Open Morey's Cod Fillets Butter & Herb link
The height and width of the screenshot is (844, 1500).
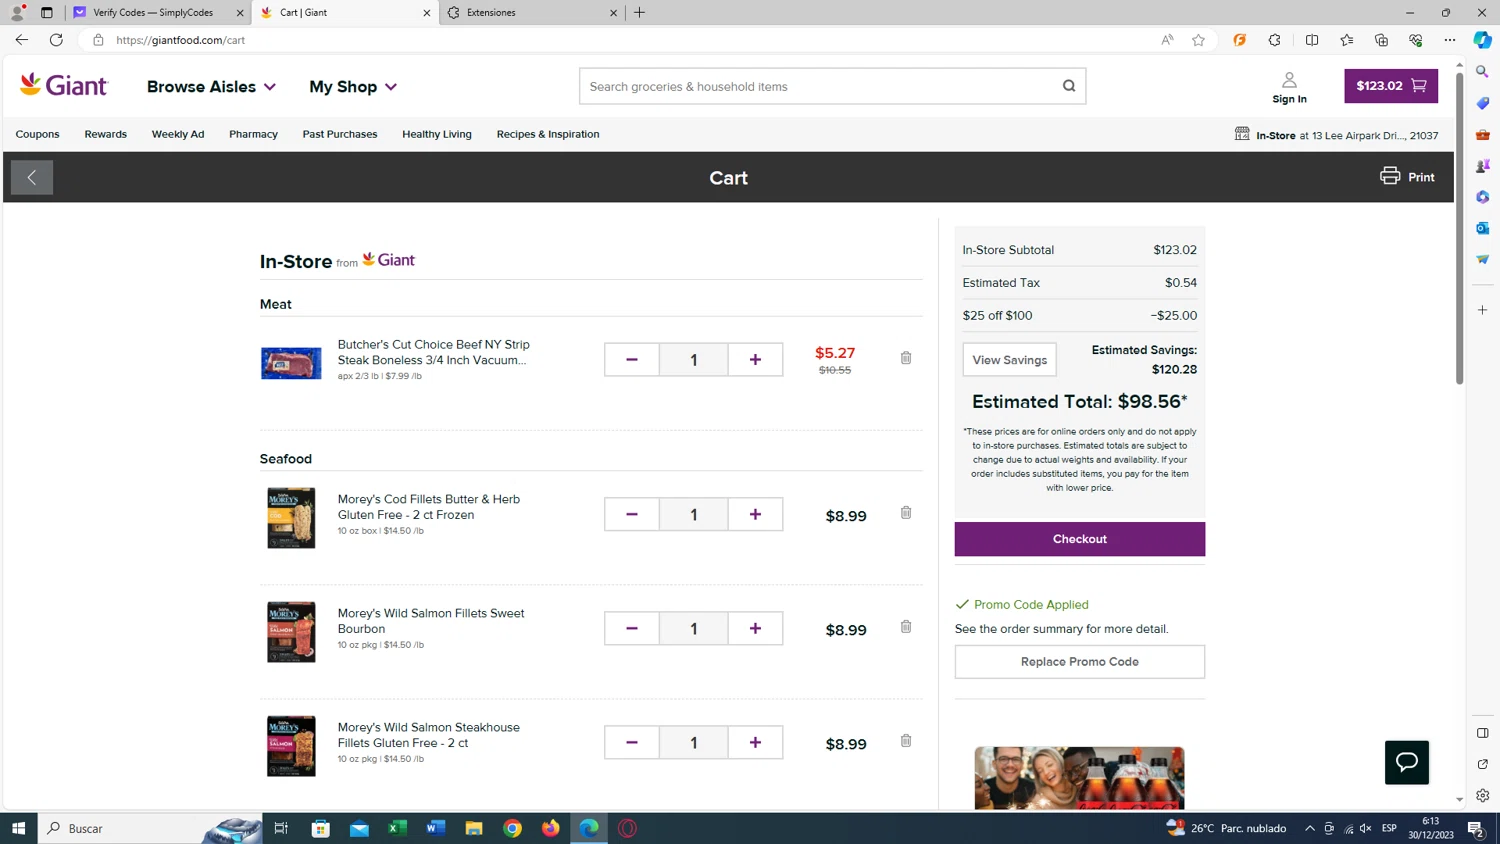[429, 507]
